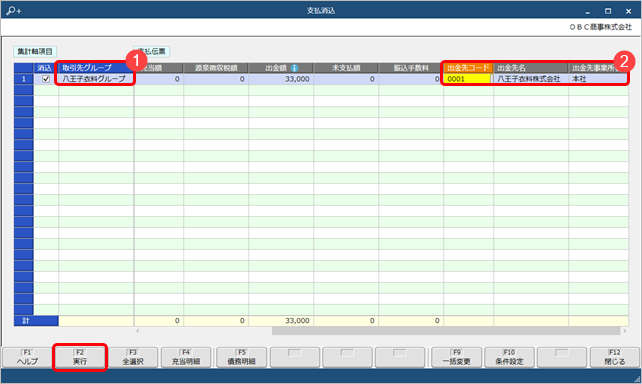Open F4 充当明細 details
642x384 pixels.
click(x=186, y=357)
